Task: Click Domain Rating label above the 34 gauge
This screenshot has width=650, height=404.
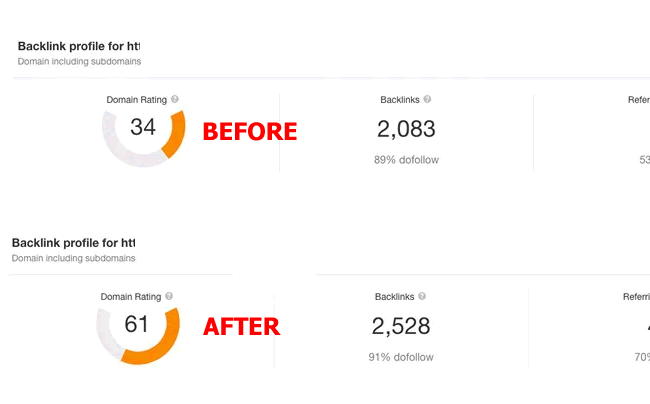Action: pos(137,100)
